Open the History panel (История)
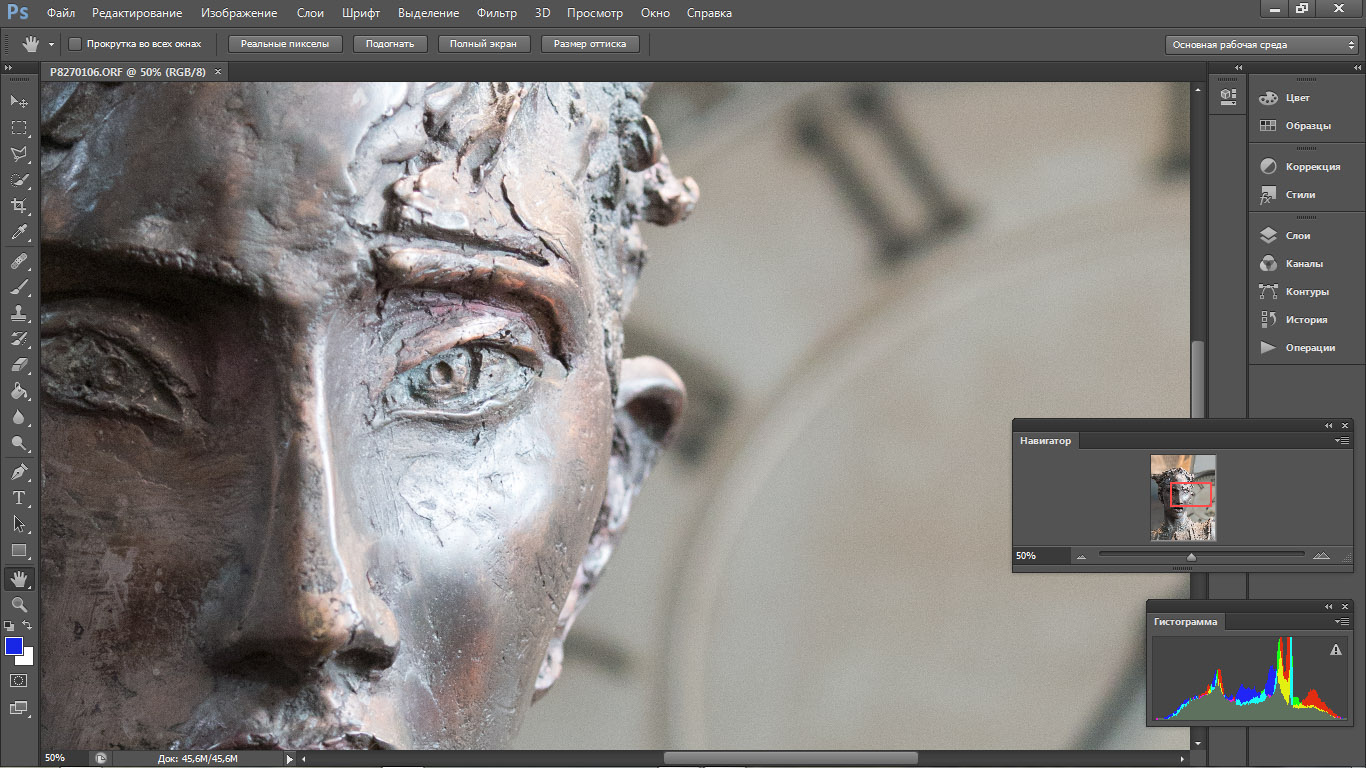The width and height of the screenshot is (1366, 768). (x=1306, y=320)
